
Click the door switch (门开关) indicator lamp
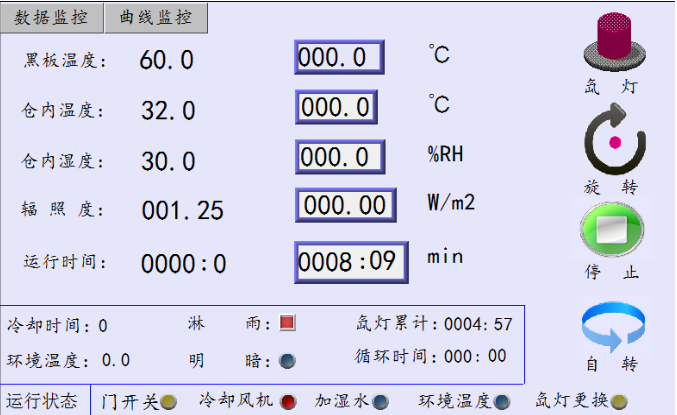tap(170, 402)
